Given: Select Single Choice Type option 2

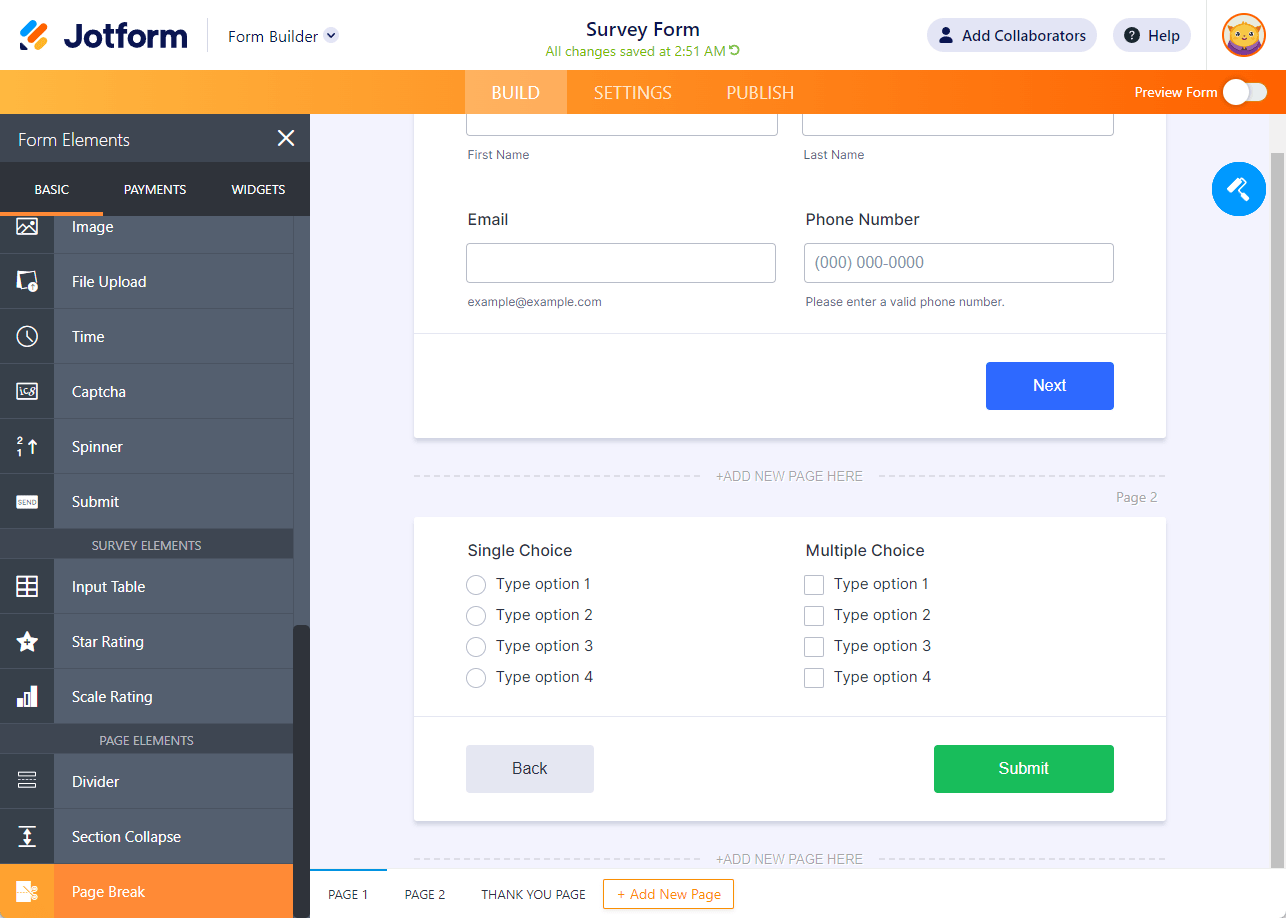Looking at the screenshot, I should [476, 616].
